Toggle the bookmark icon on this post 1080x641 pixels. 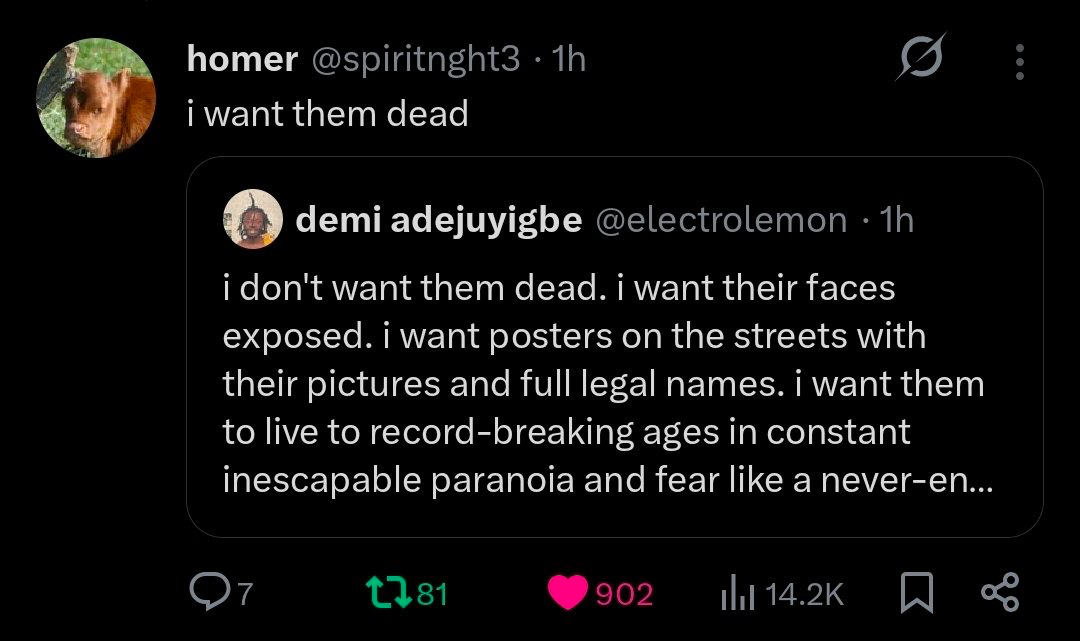coord(916,594)
